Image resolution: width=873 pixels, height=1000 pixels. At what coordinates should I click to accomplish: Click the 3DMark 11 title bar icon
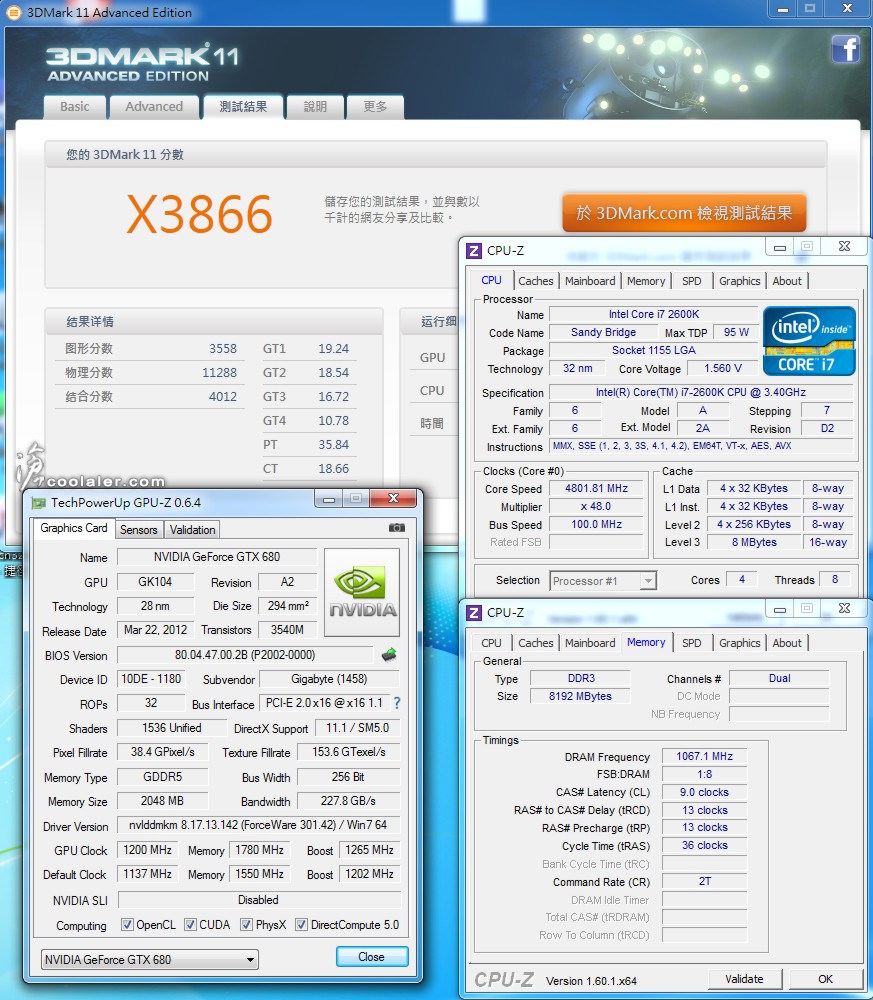[13, 12]
